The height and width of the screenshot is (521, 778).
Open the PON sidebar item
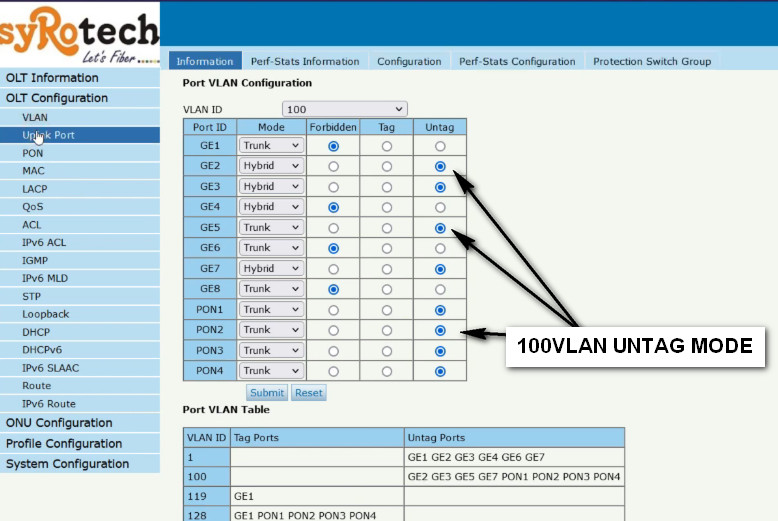(33, 153)
